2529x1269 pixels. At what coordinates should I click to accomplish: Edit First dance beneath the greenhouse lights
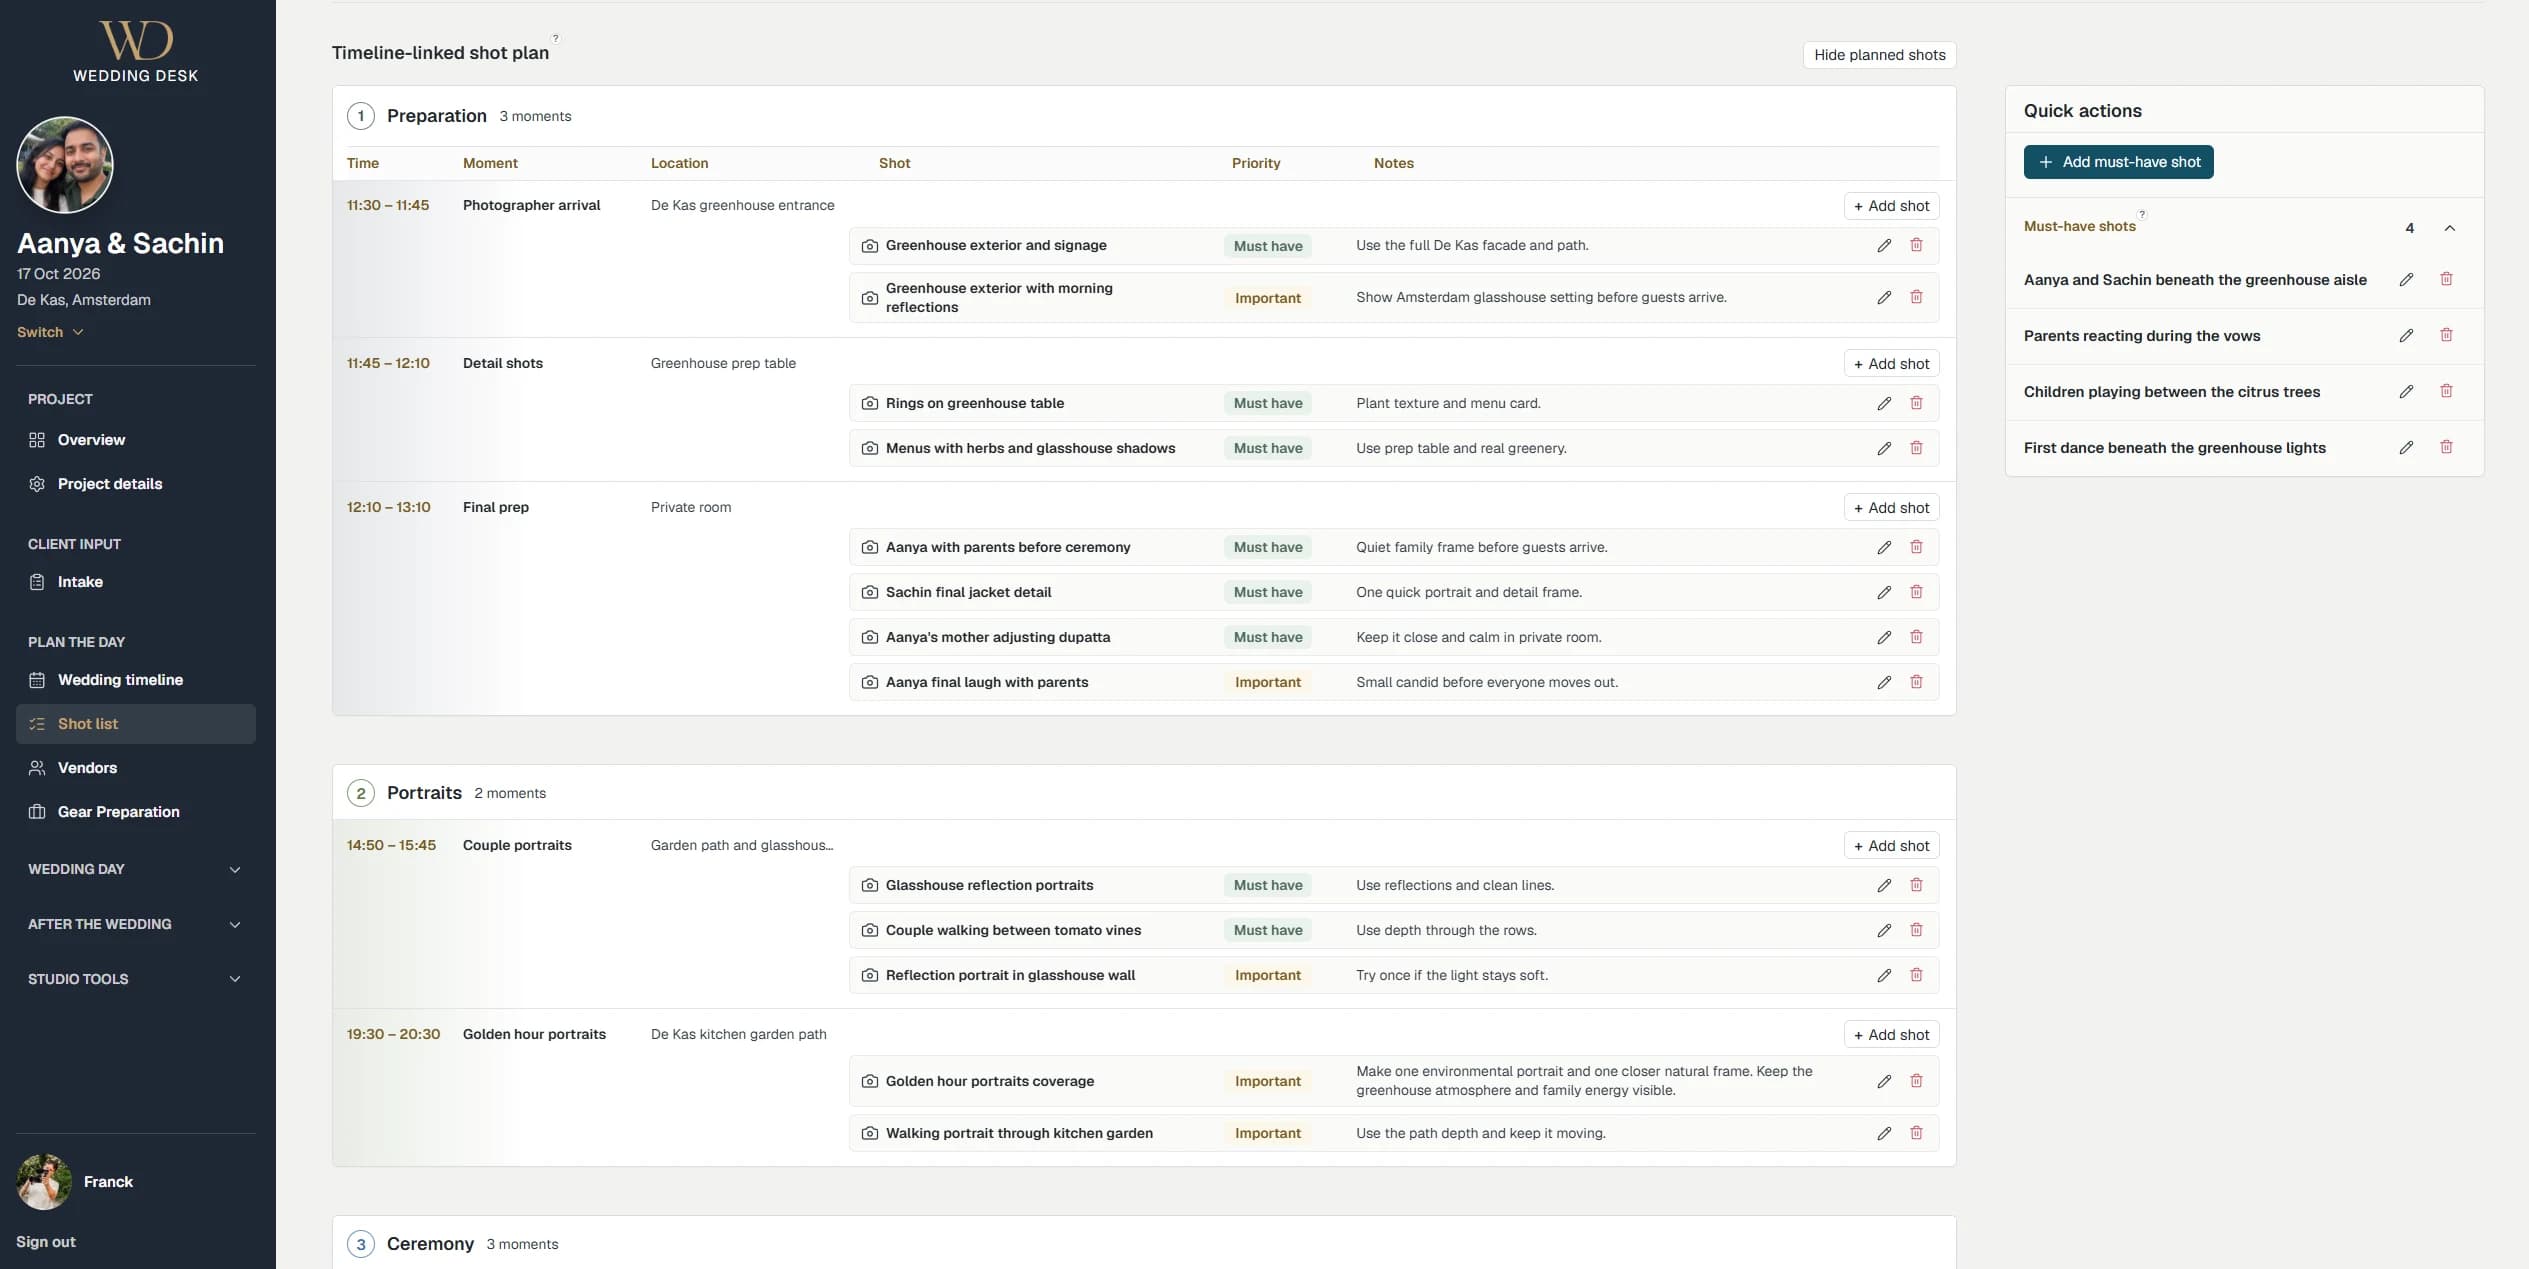pos(2406,448)
